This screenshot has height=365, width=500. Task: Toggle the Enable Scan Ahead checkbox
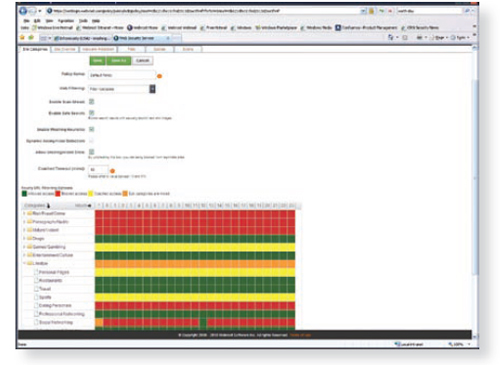tap(91, 101)
